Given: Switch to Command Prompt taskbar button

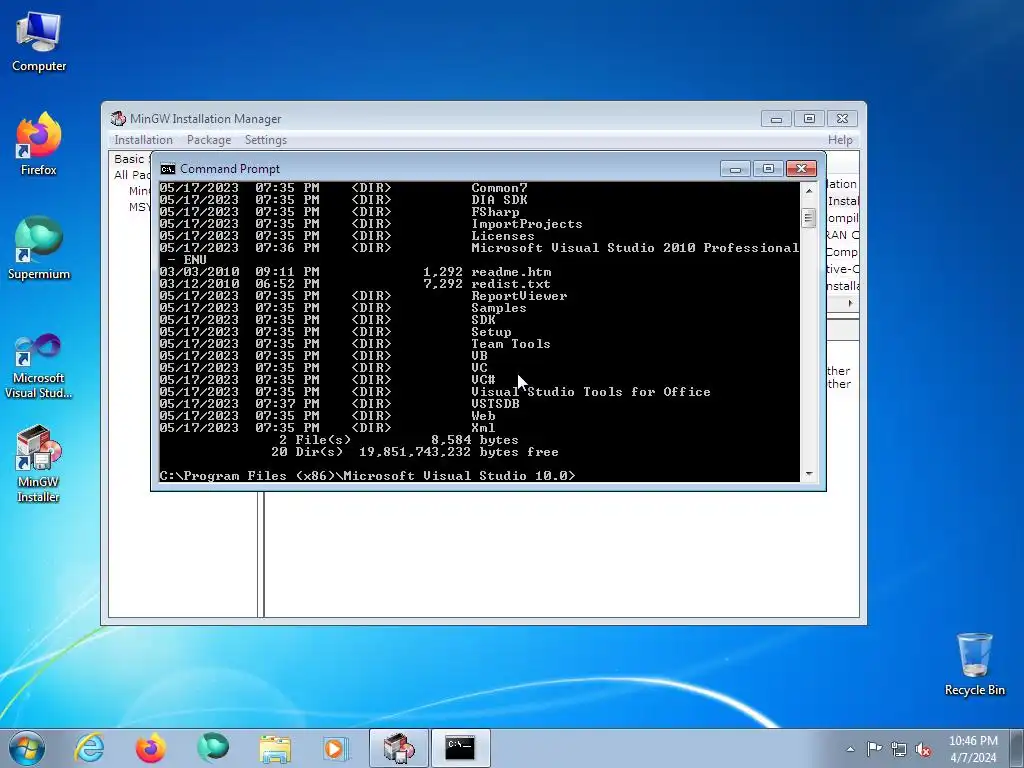Looking at the screenshot, I should [460, 748].
